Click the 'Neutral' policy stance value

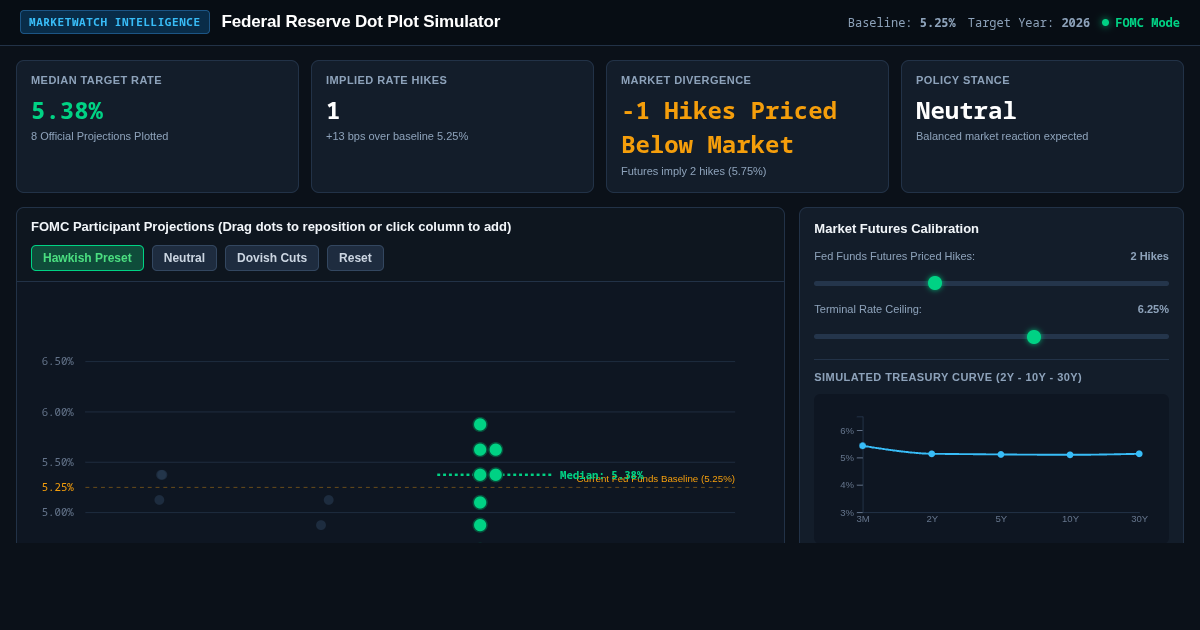click(966, 111)
